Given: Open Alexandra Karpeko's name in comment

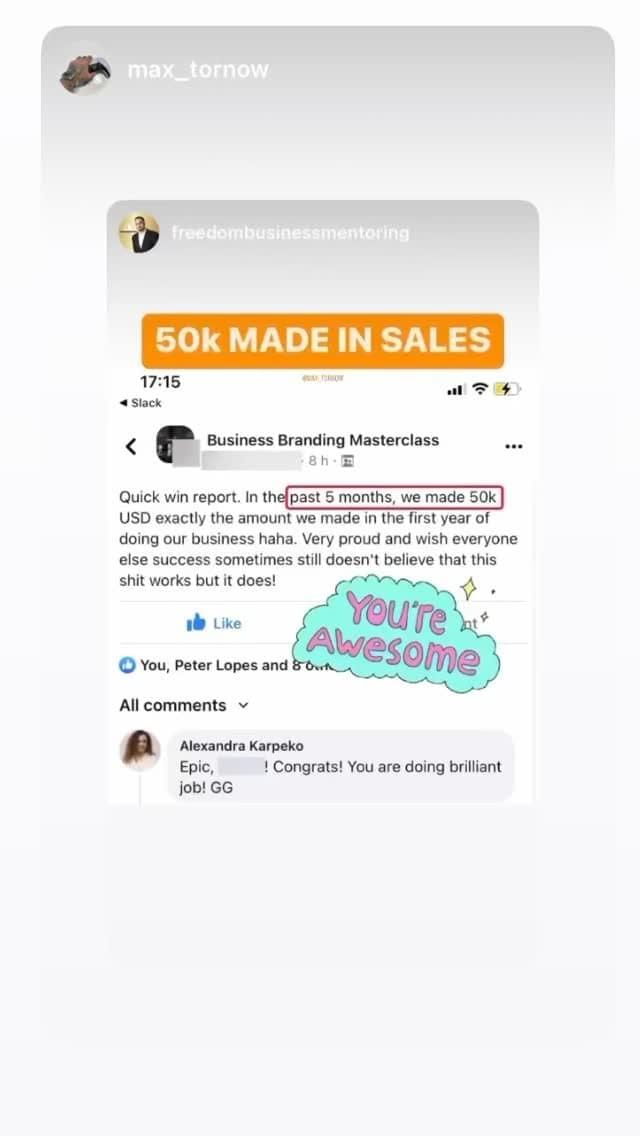Looking at the screenshot, I should 241,746.
